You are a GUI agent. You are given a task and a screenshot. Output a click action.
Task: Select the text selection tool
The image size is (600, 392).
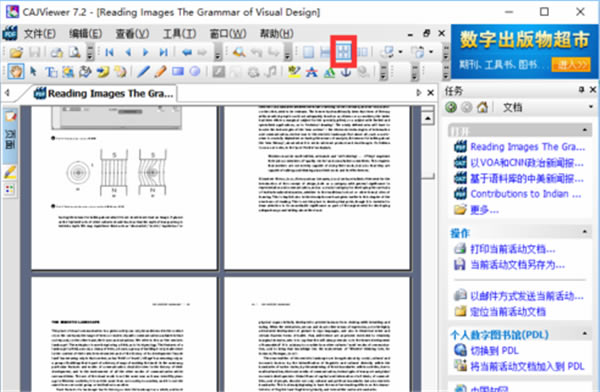pyautogui.click(x=51, y=72)
